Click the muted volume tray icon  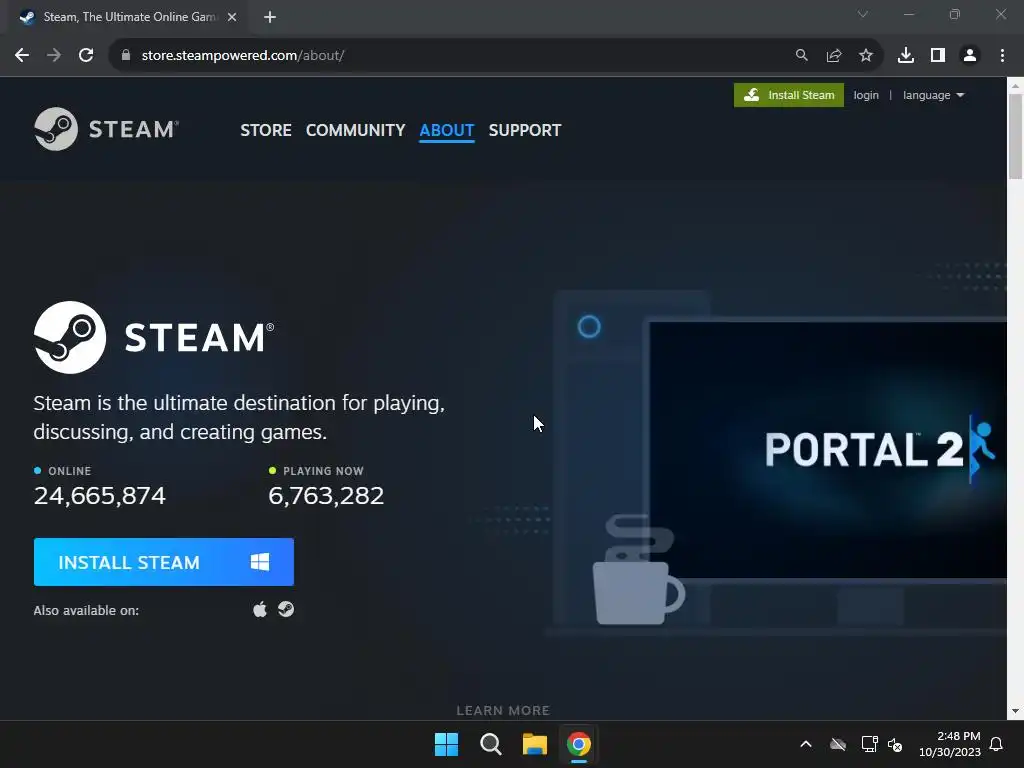(x=895, y=744)
